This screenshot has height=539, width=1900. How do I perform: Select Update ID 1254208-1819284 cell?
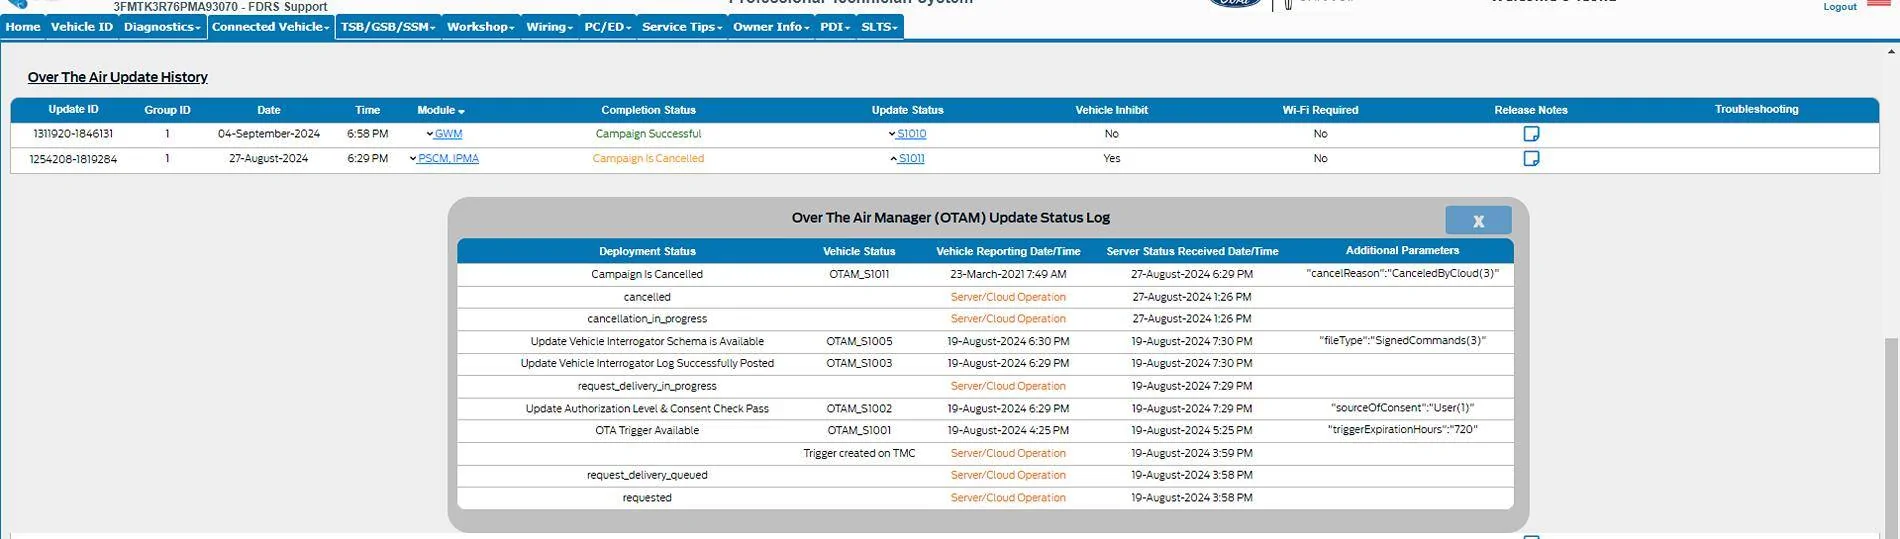point(73,159)
